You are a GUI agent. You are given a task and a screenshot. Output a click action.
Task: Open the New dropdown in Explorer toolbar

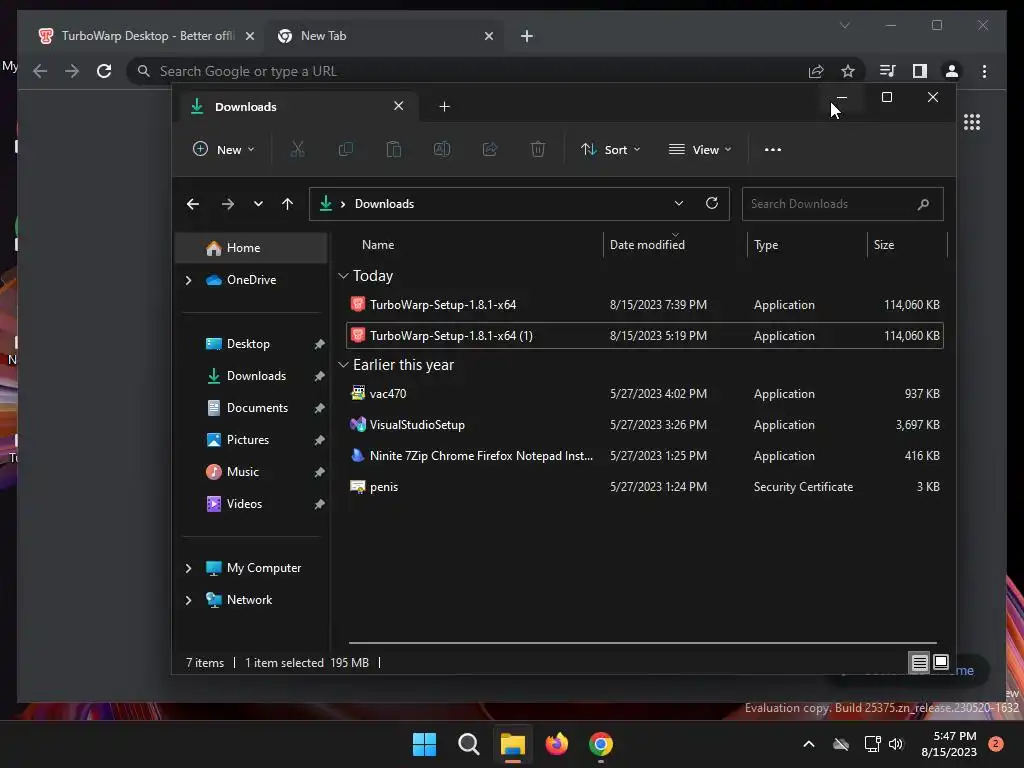coord(223,150)
